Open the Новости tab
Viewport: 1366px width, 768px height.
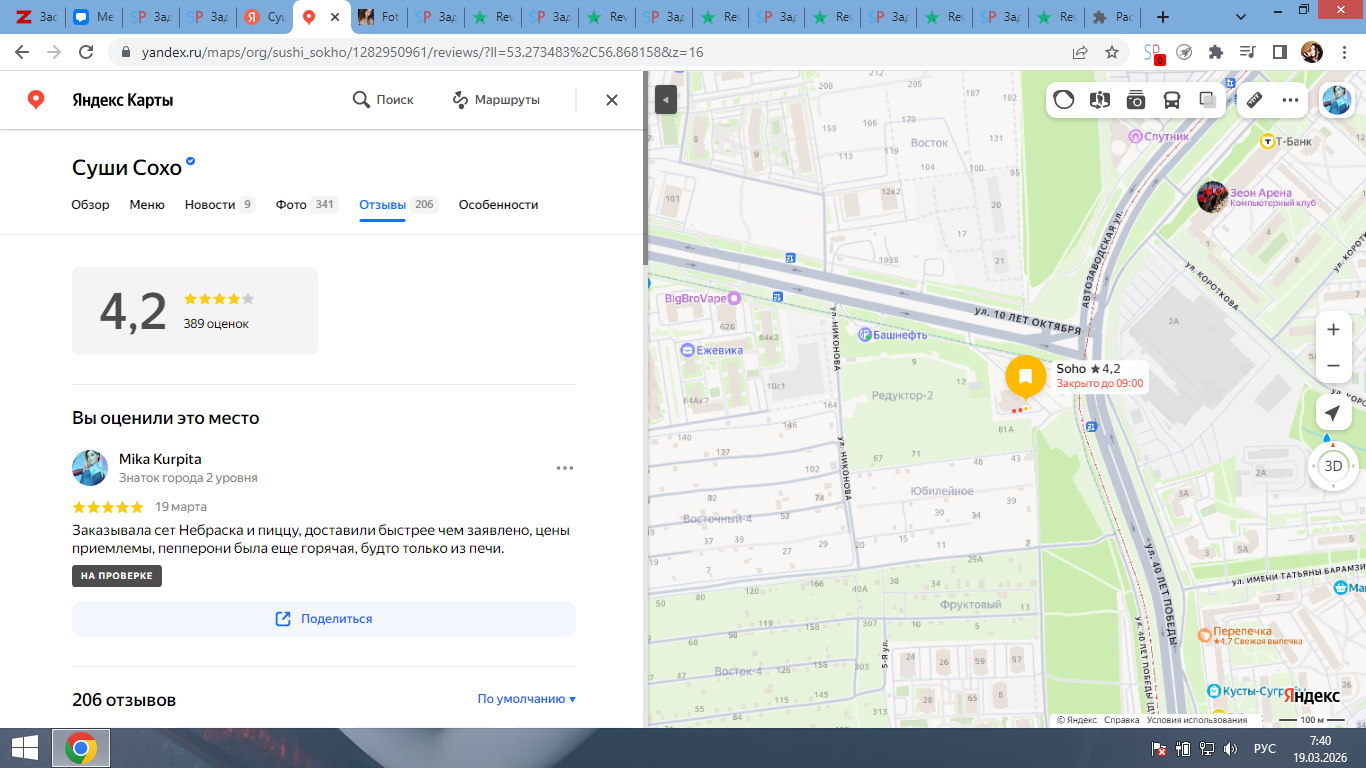[220, 205]
